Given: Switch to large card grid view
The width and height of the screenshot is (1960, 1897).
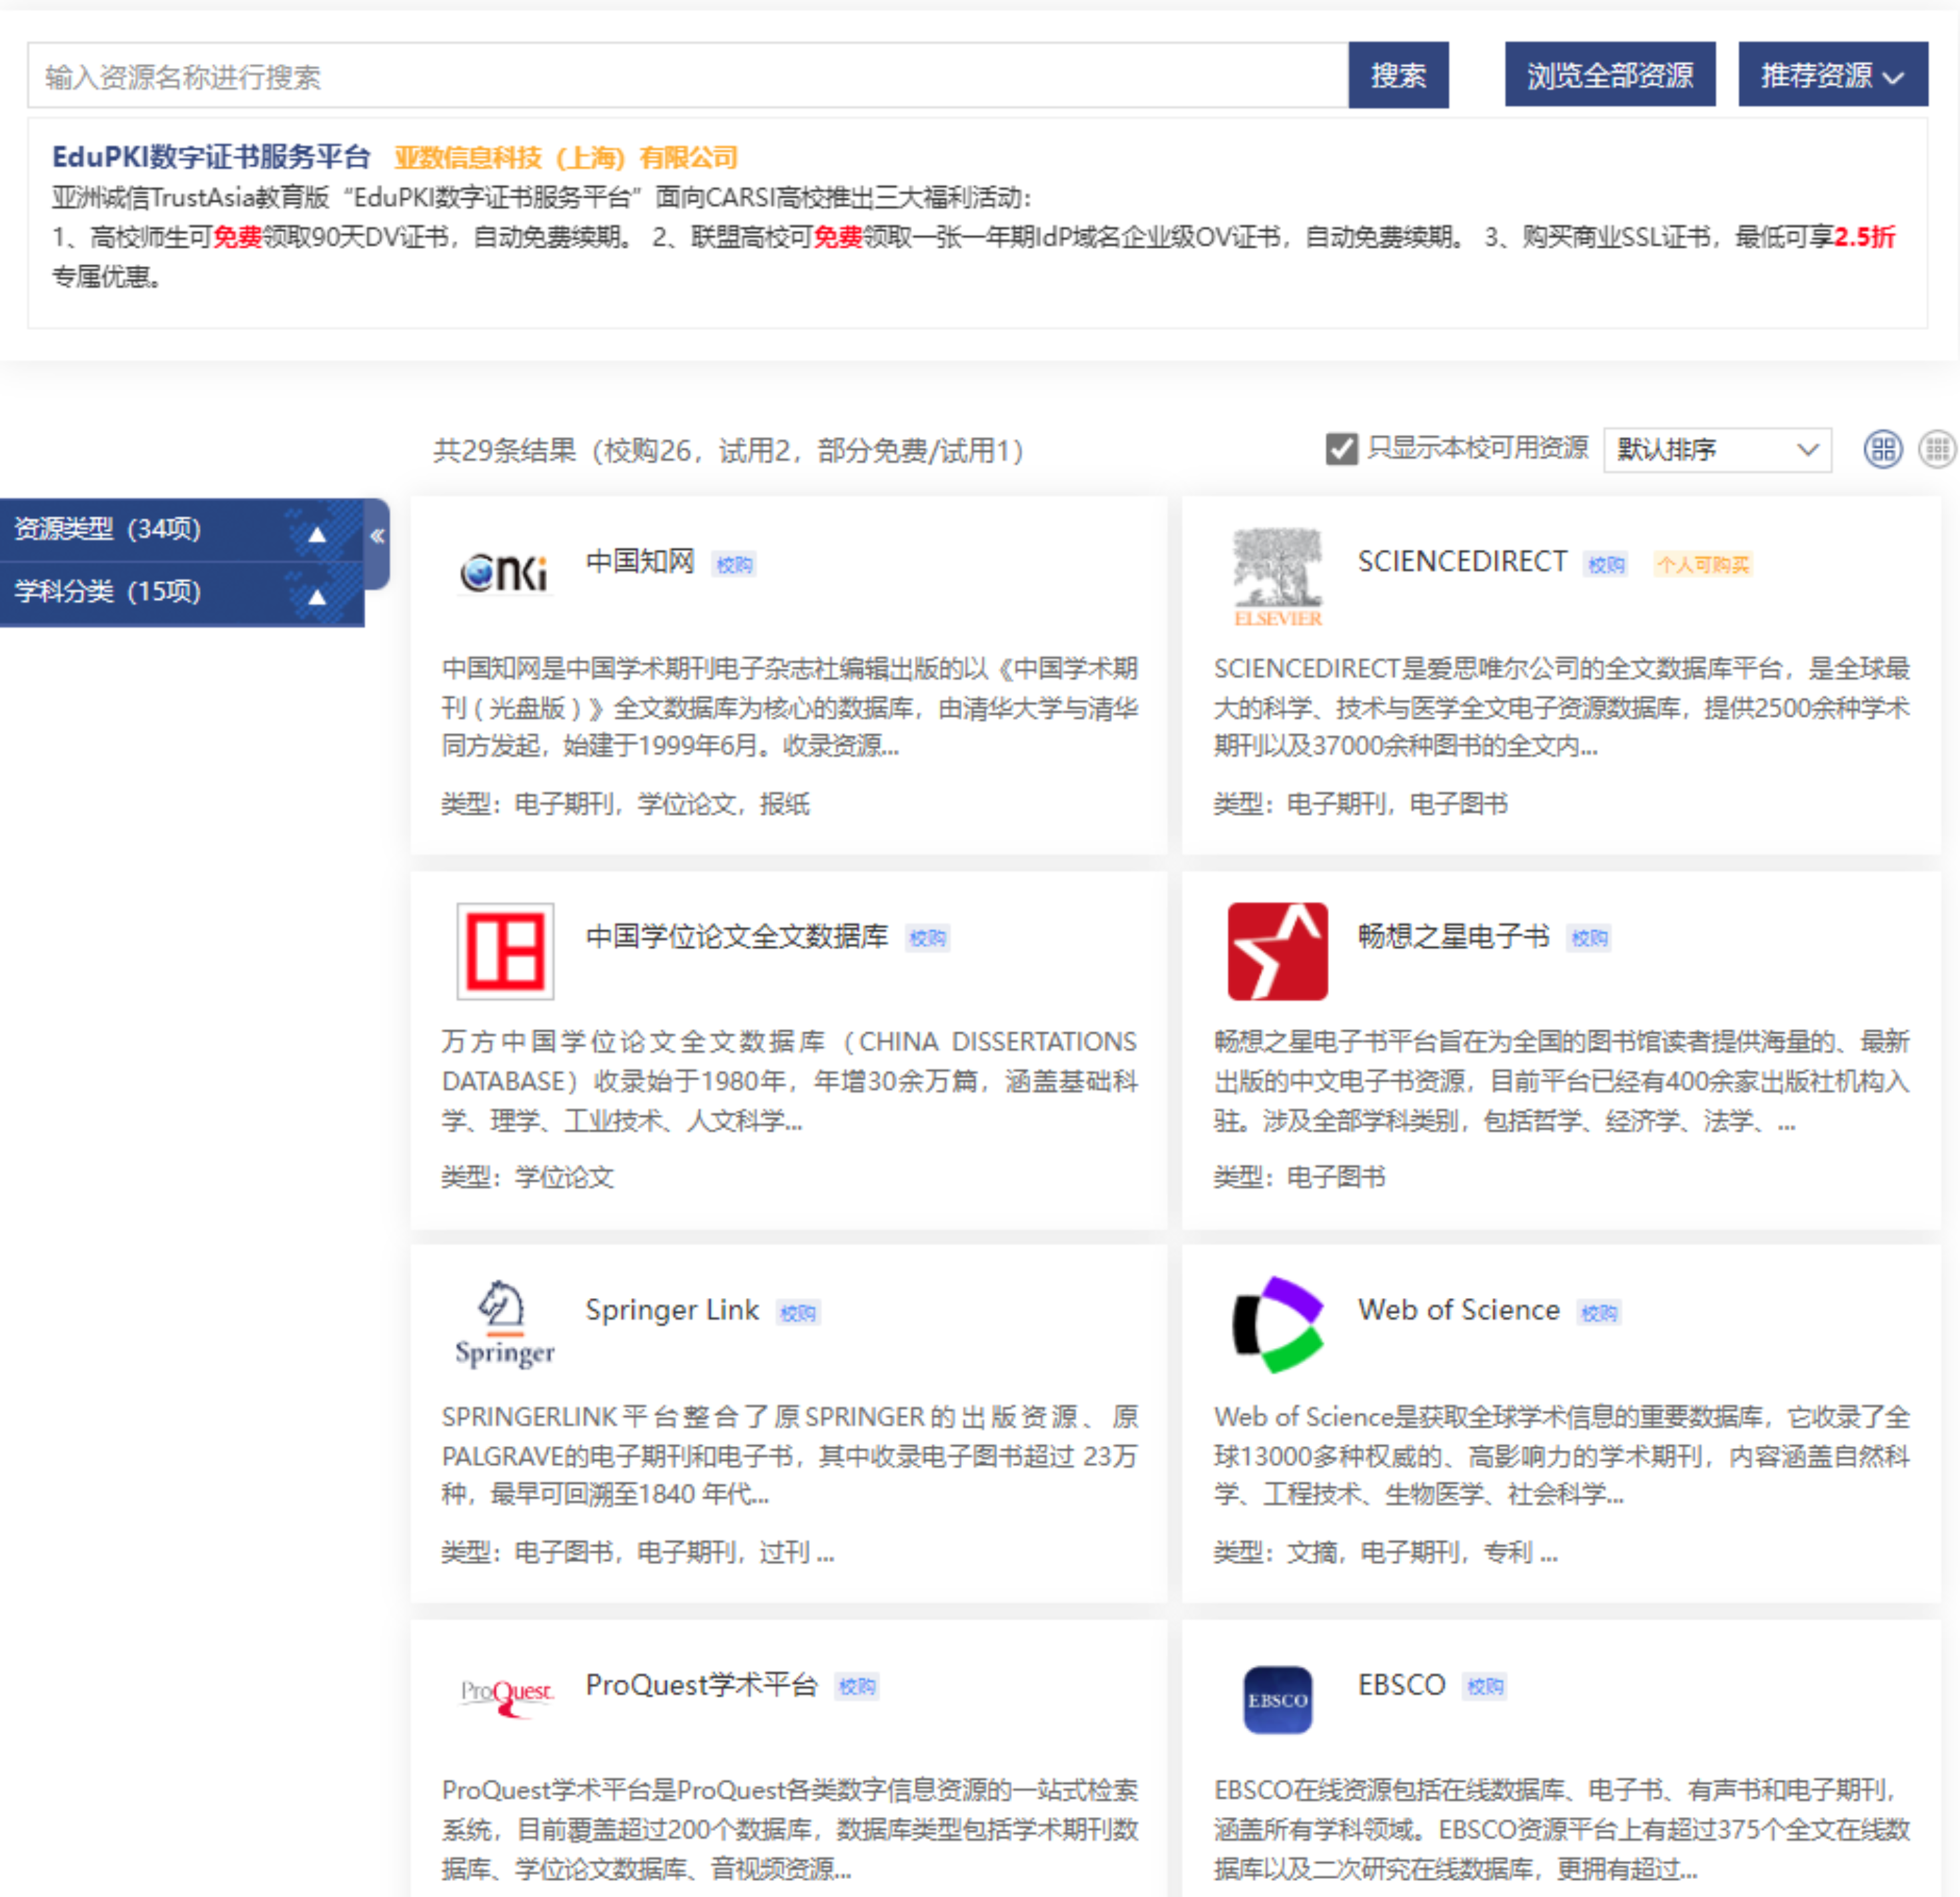Looking at the screenshot, I should [x=1882, y=449].
